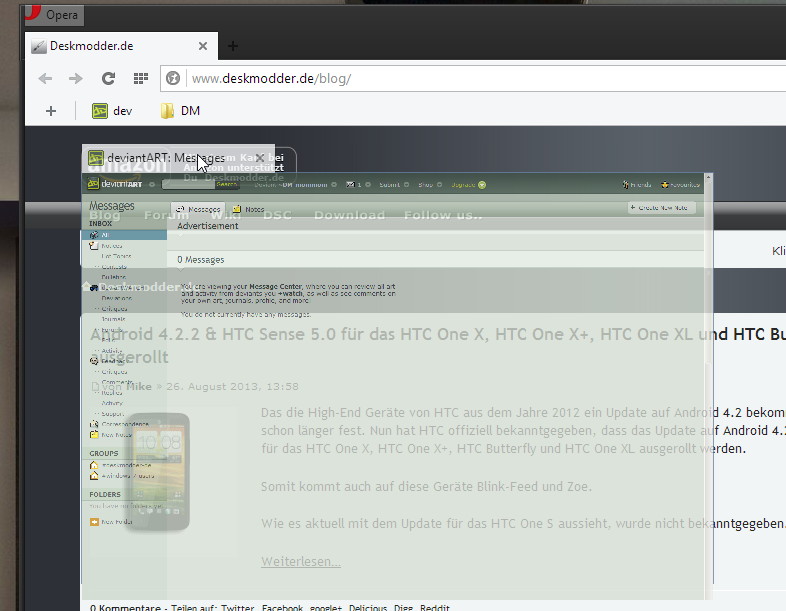786x611 pixels.
Task: Go back to the previous page
Action: [x=45, y=78]
